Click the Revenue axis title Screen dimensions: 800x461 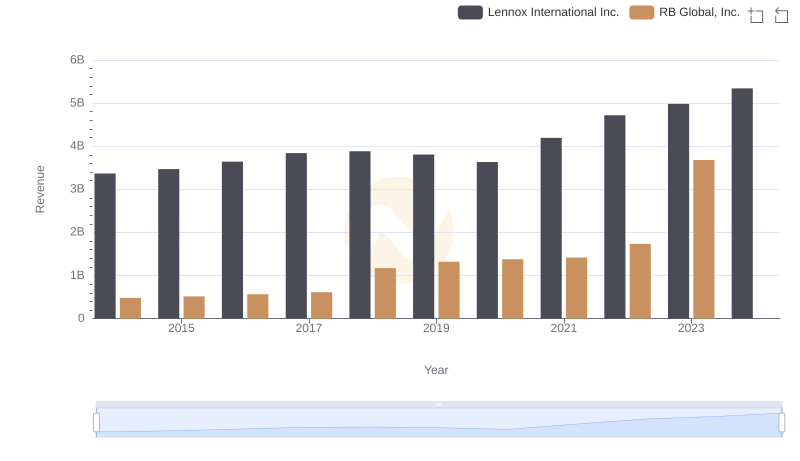(40, 189)
